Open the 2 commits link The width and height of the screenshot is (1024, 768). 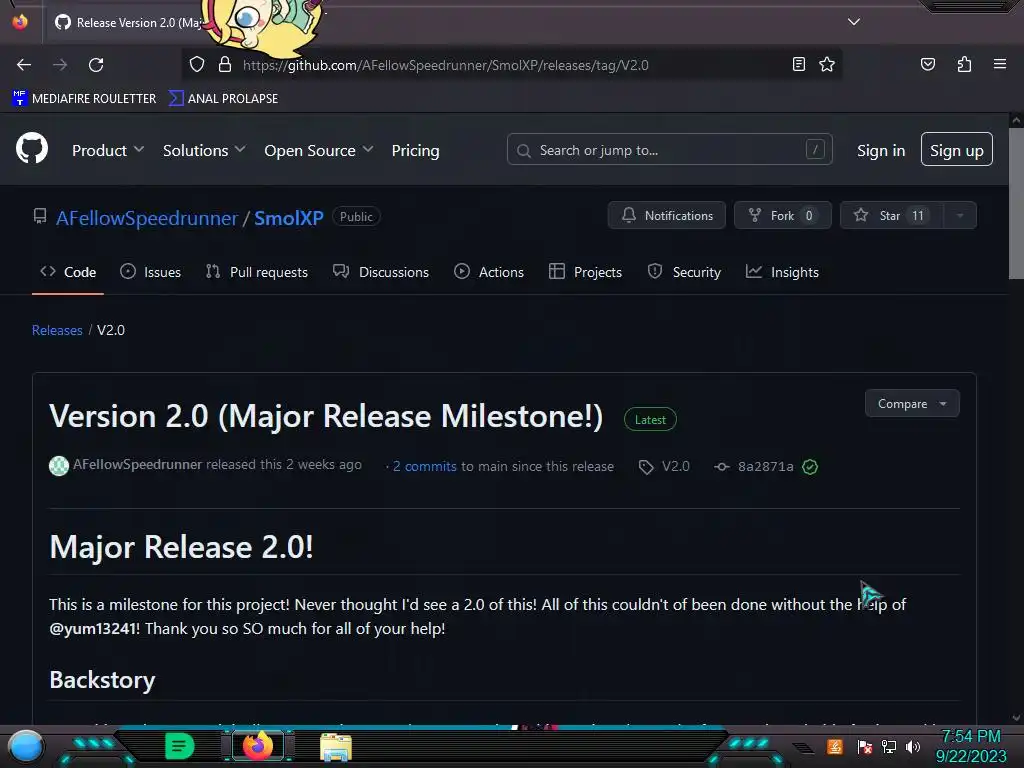tap(424, 467)
